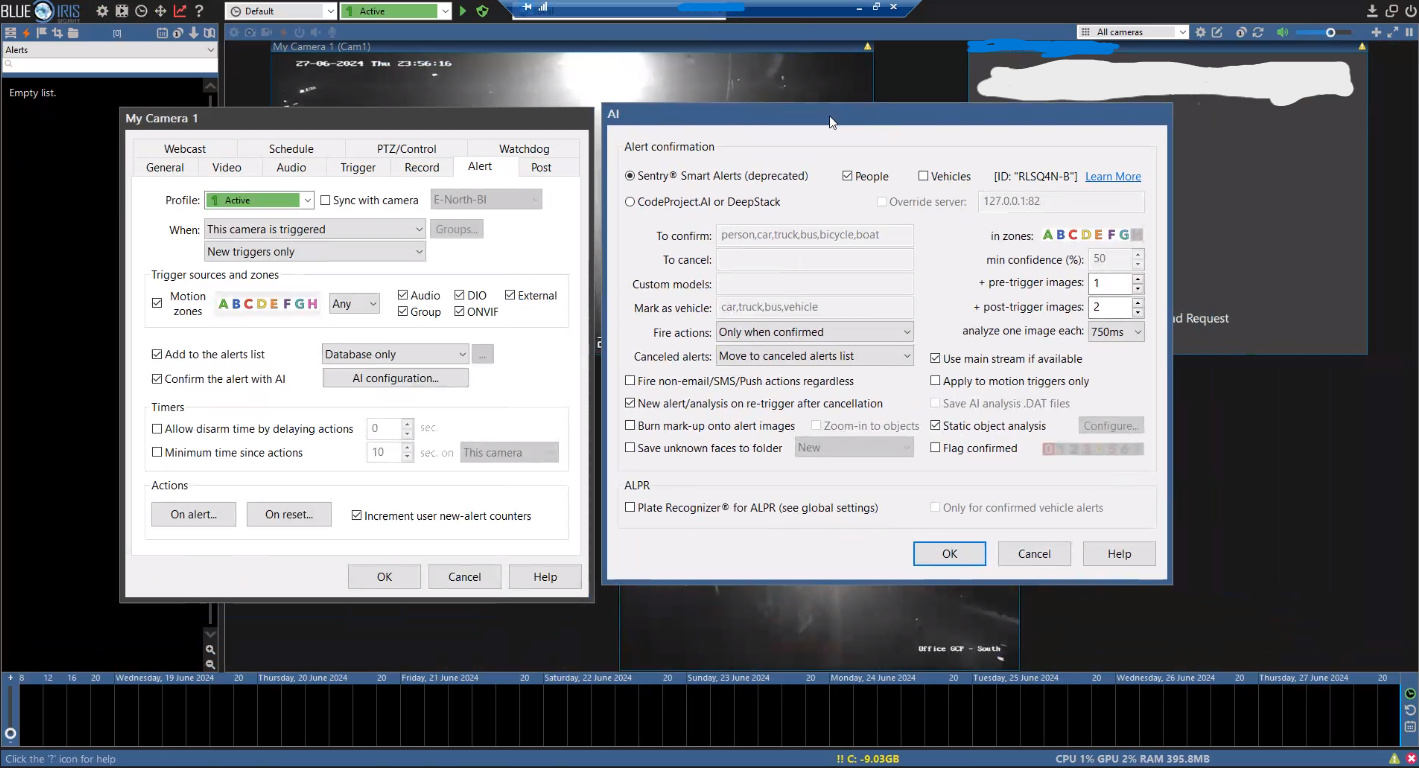Click the cycle refresh cameras icon
The width and height of the screenshot is (1419, 768).
1257,32
